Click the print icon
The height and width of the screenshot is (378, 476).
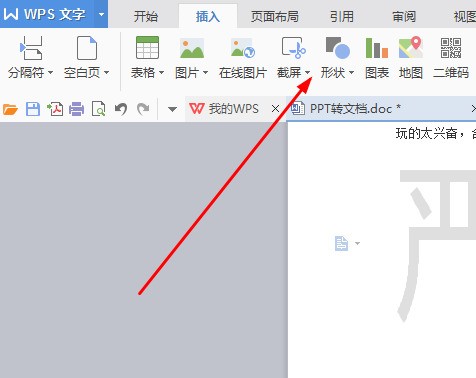(77, 109)
